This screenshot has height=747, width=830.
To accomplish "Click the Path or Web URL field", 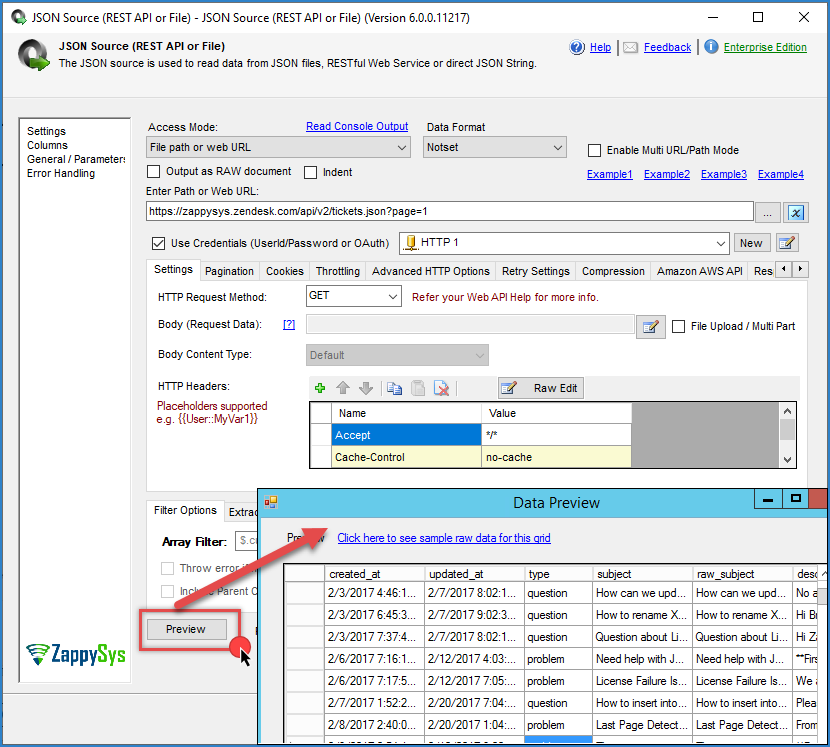I will (x=448, y=212).
